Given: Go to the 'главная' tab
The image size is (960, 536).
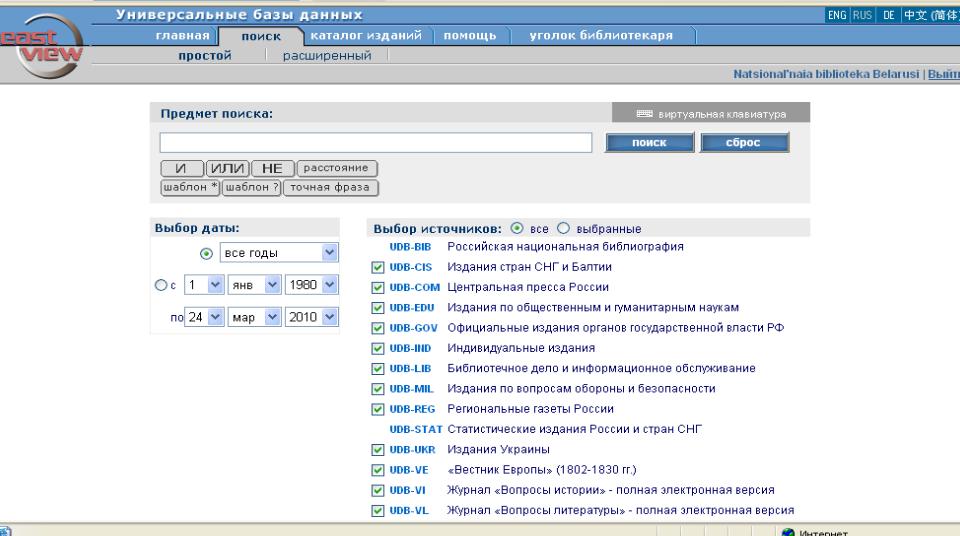Looking at the screenshot, I should pyautogui.click(x=182, y=36).
